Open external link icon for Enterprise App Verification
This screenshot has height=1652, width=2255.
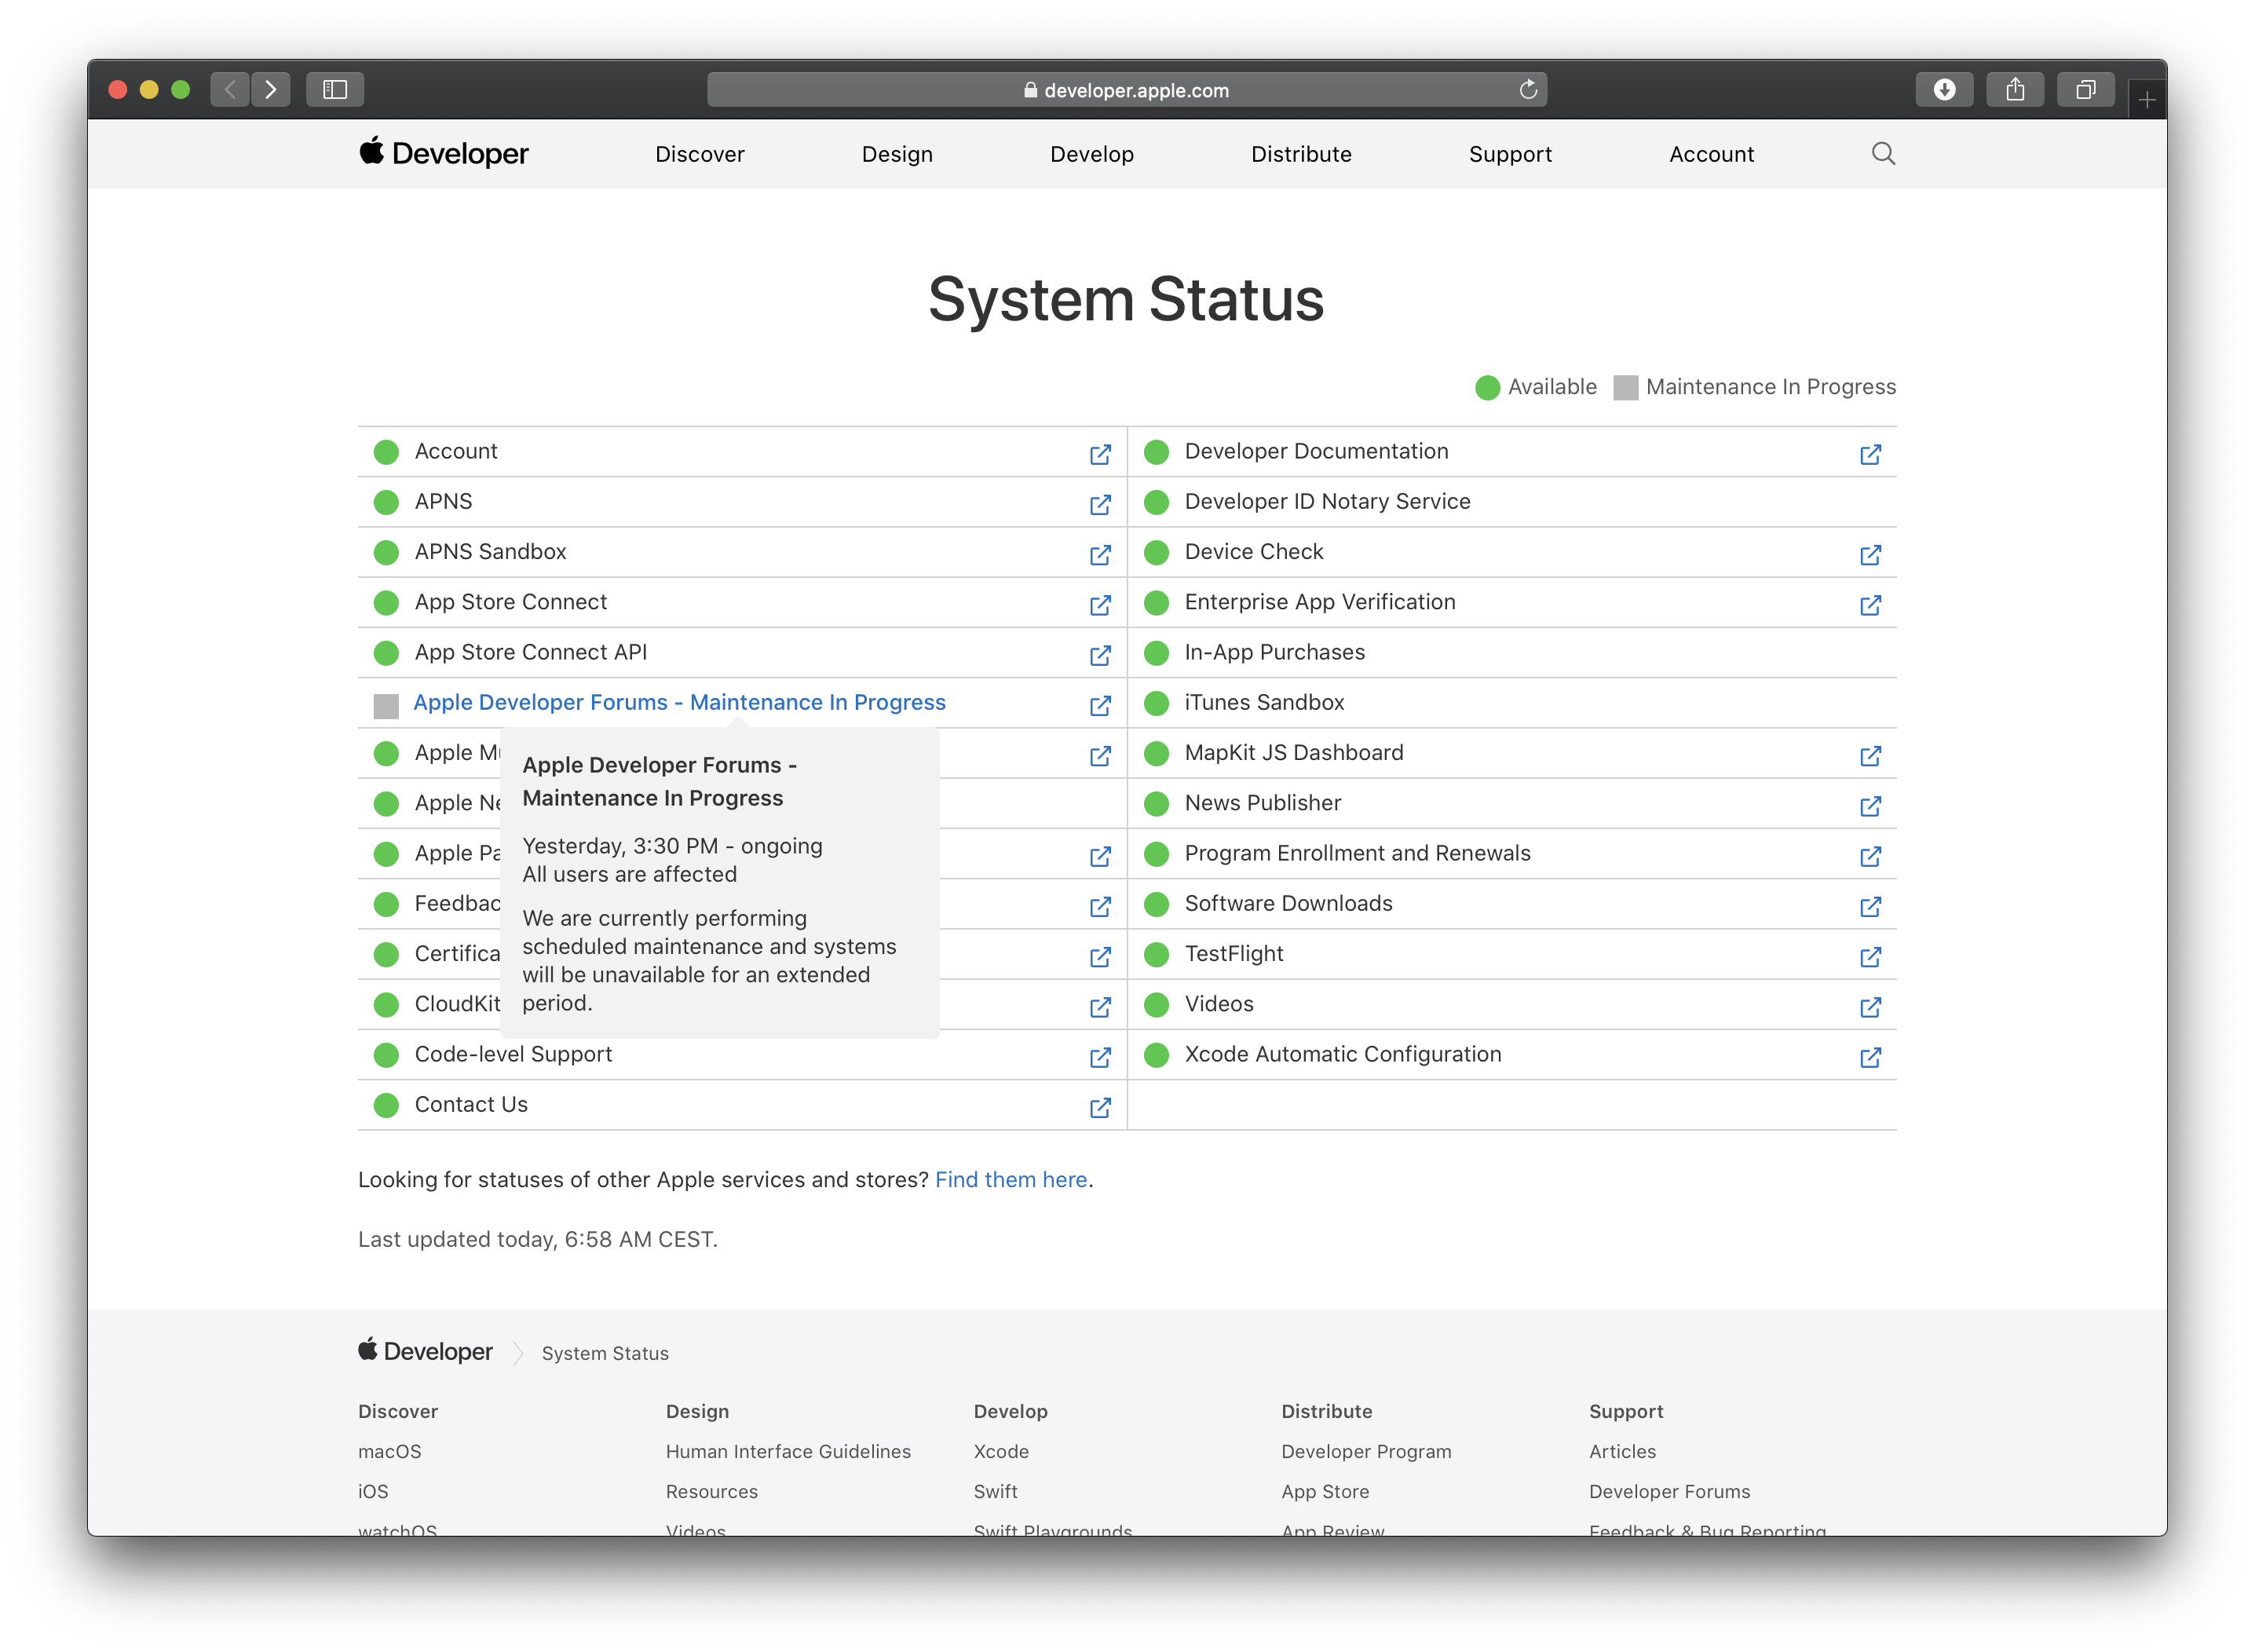pos(1870,604)
